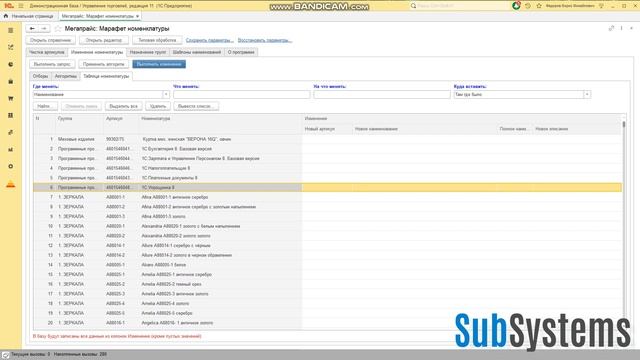
Task: Open the green notifications bell icon
Action: 516,6
